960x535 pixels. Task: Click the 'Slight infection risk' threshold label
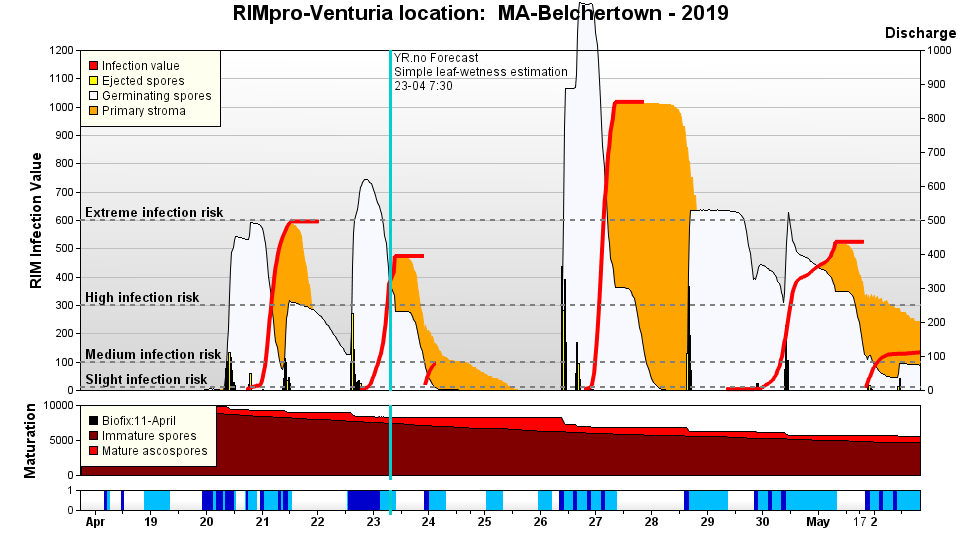click(146, 380)
